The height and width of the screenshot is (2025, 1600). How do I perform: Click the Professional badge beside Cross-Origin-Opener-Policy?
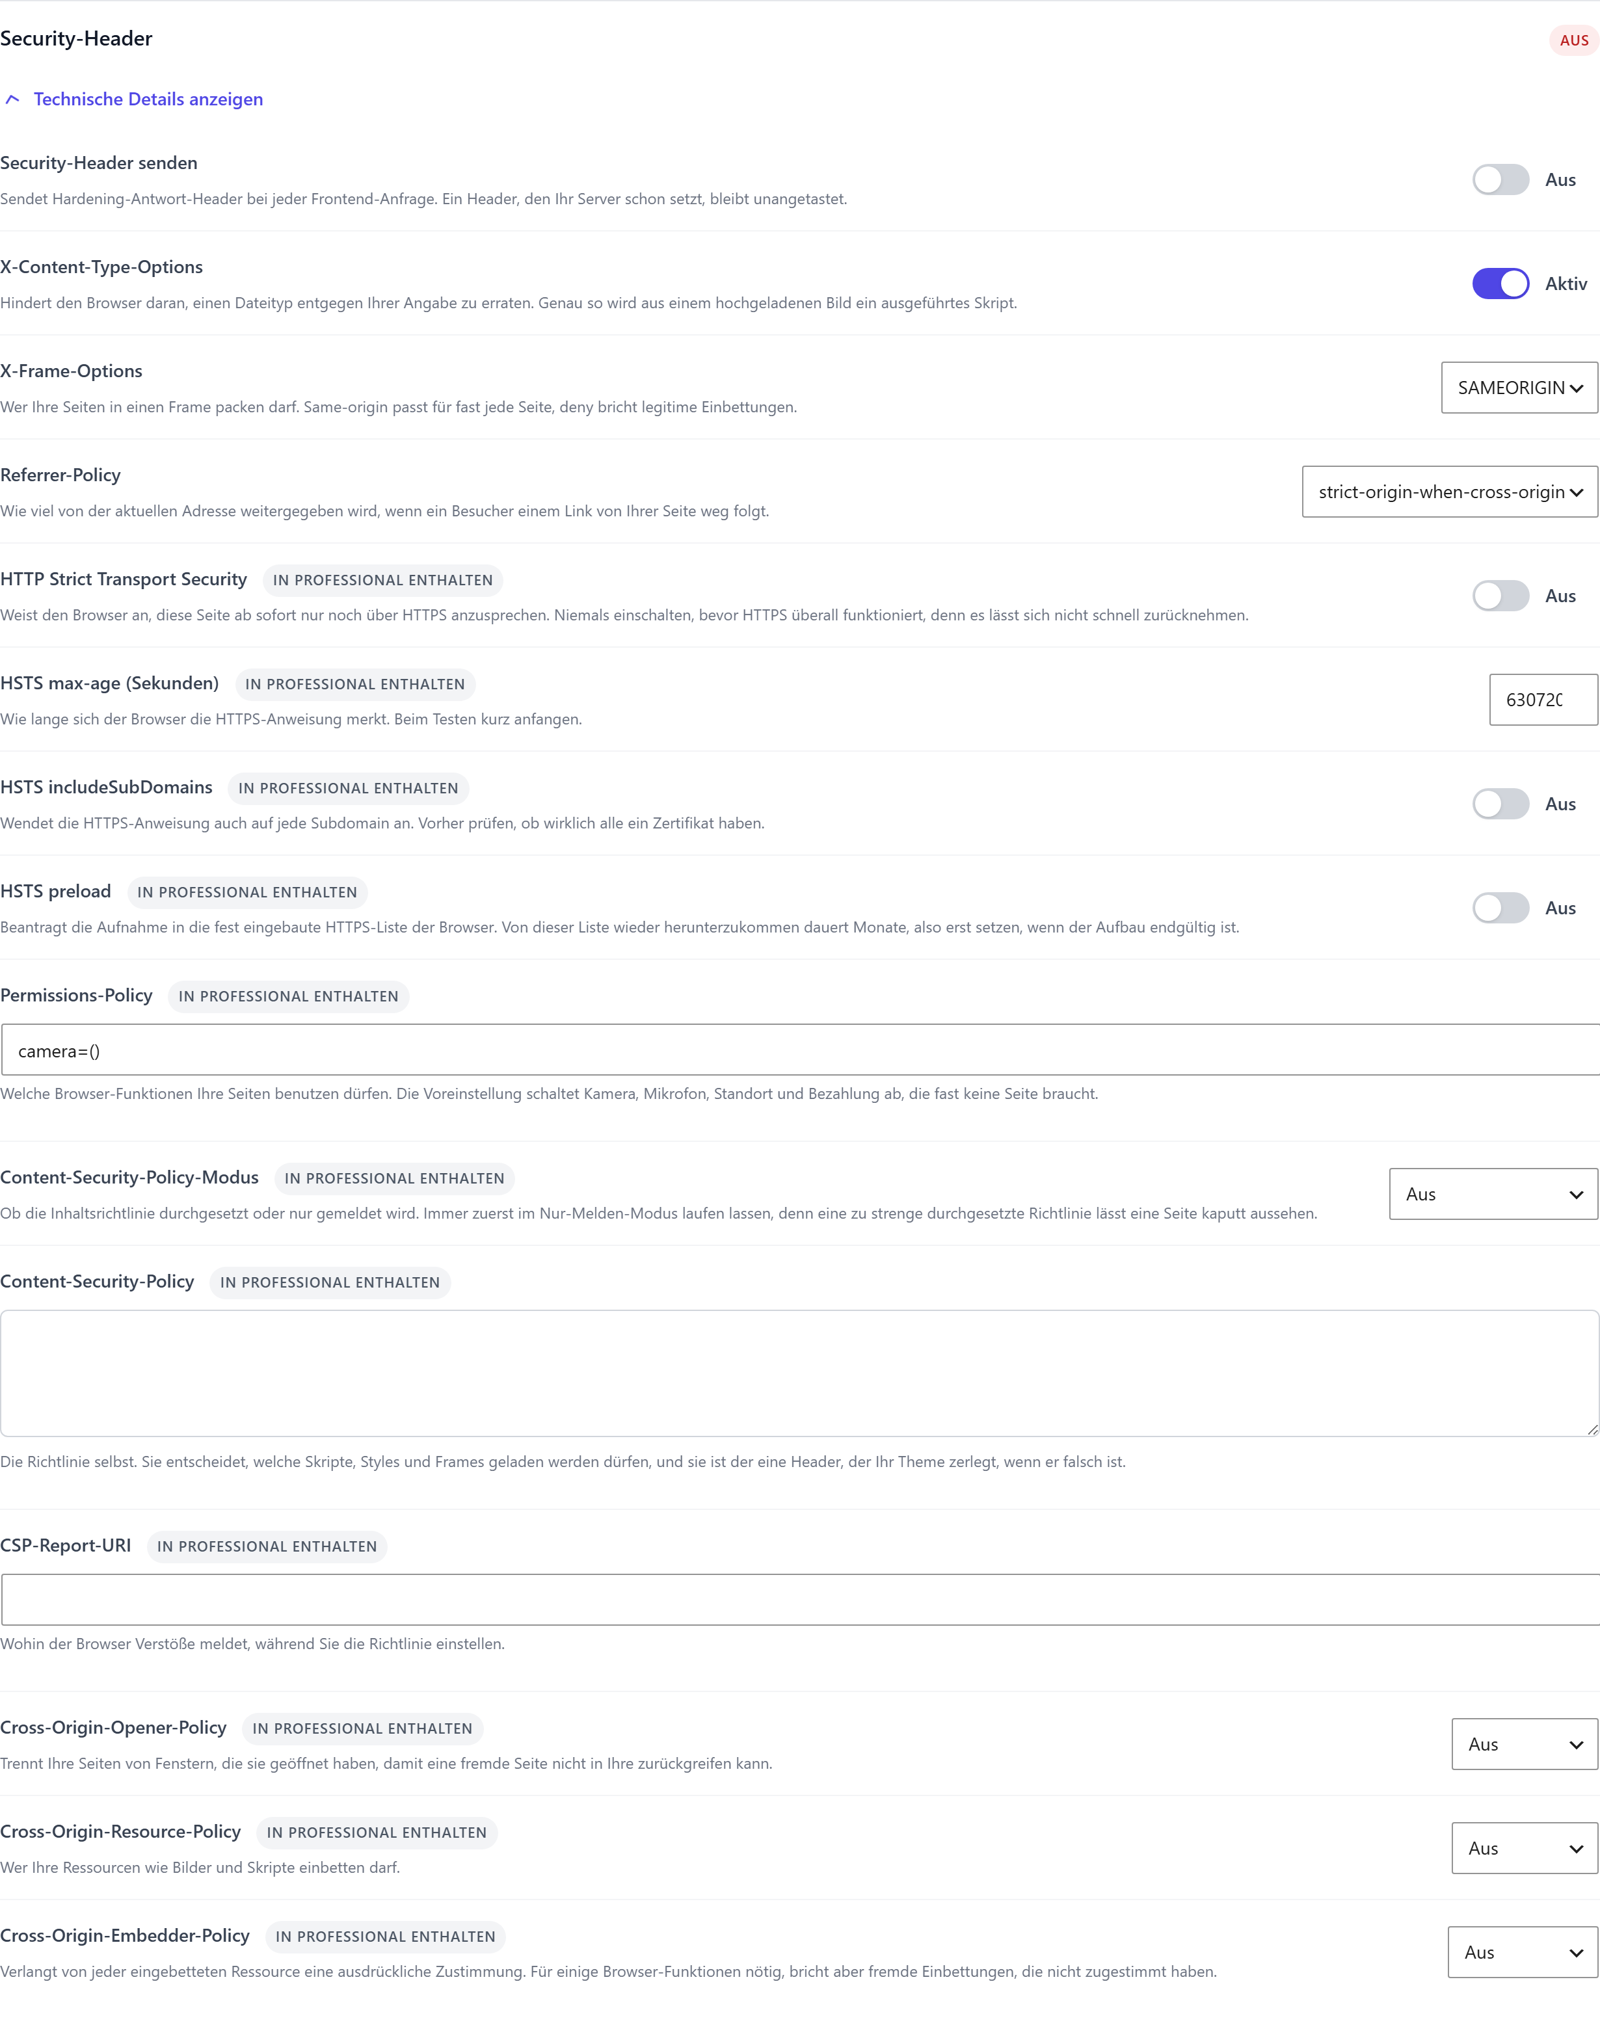[362, 1728]
